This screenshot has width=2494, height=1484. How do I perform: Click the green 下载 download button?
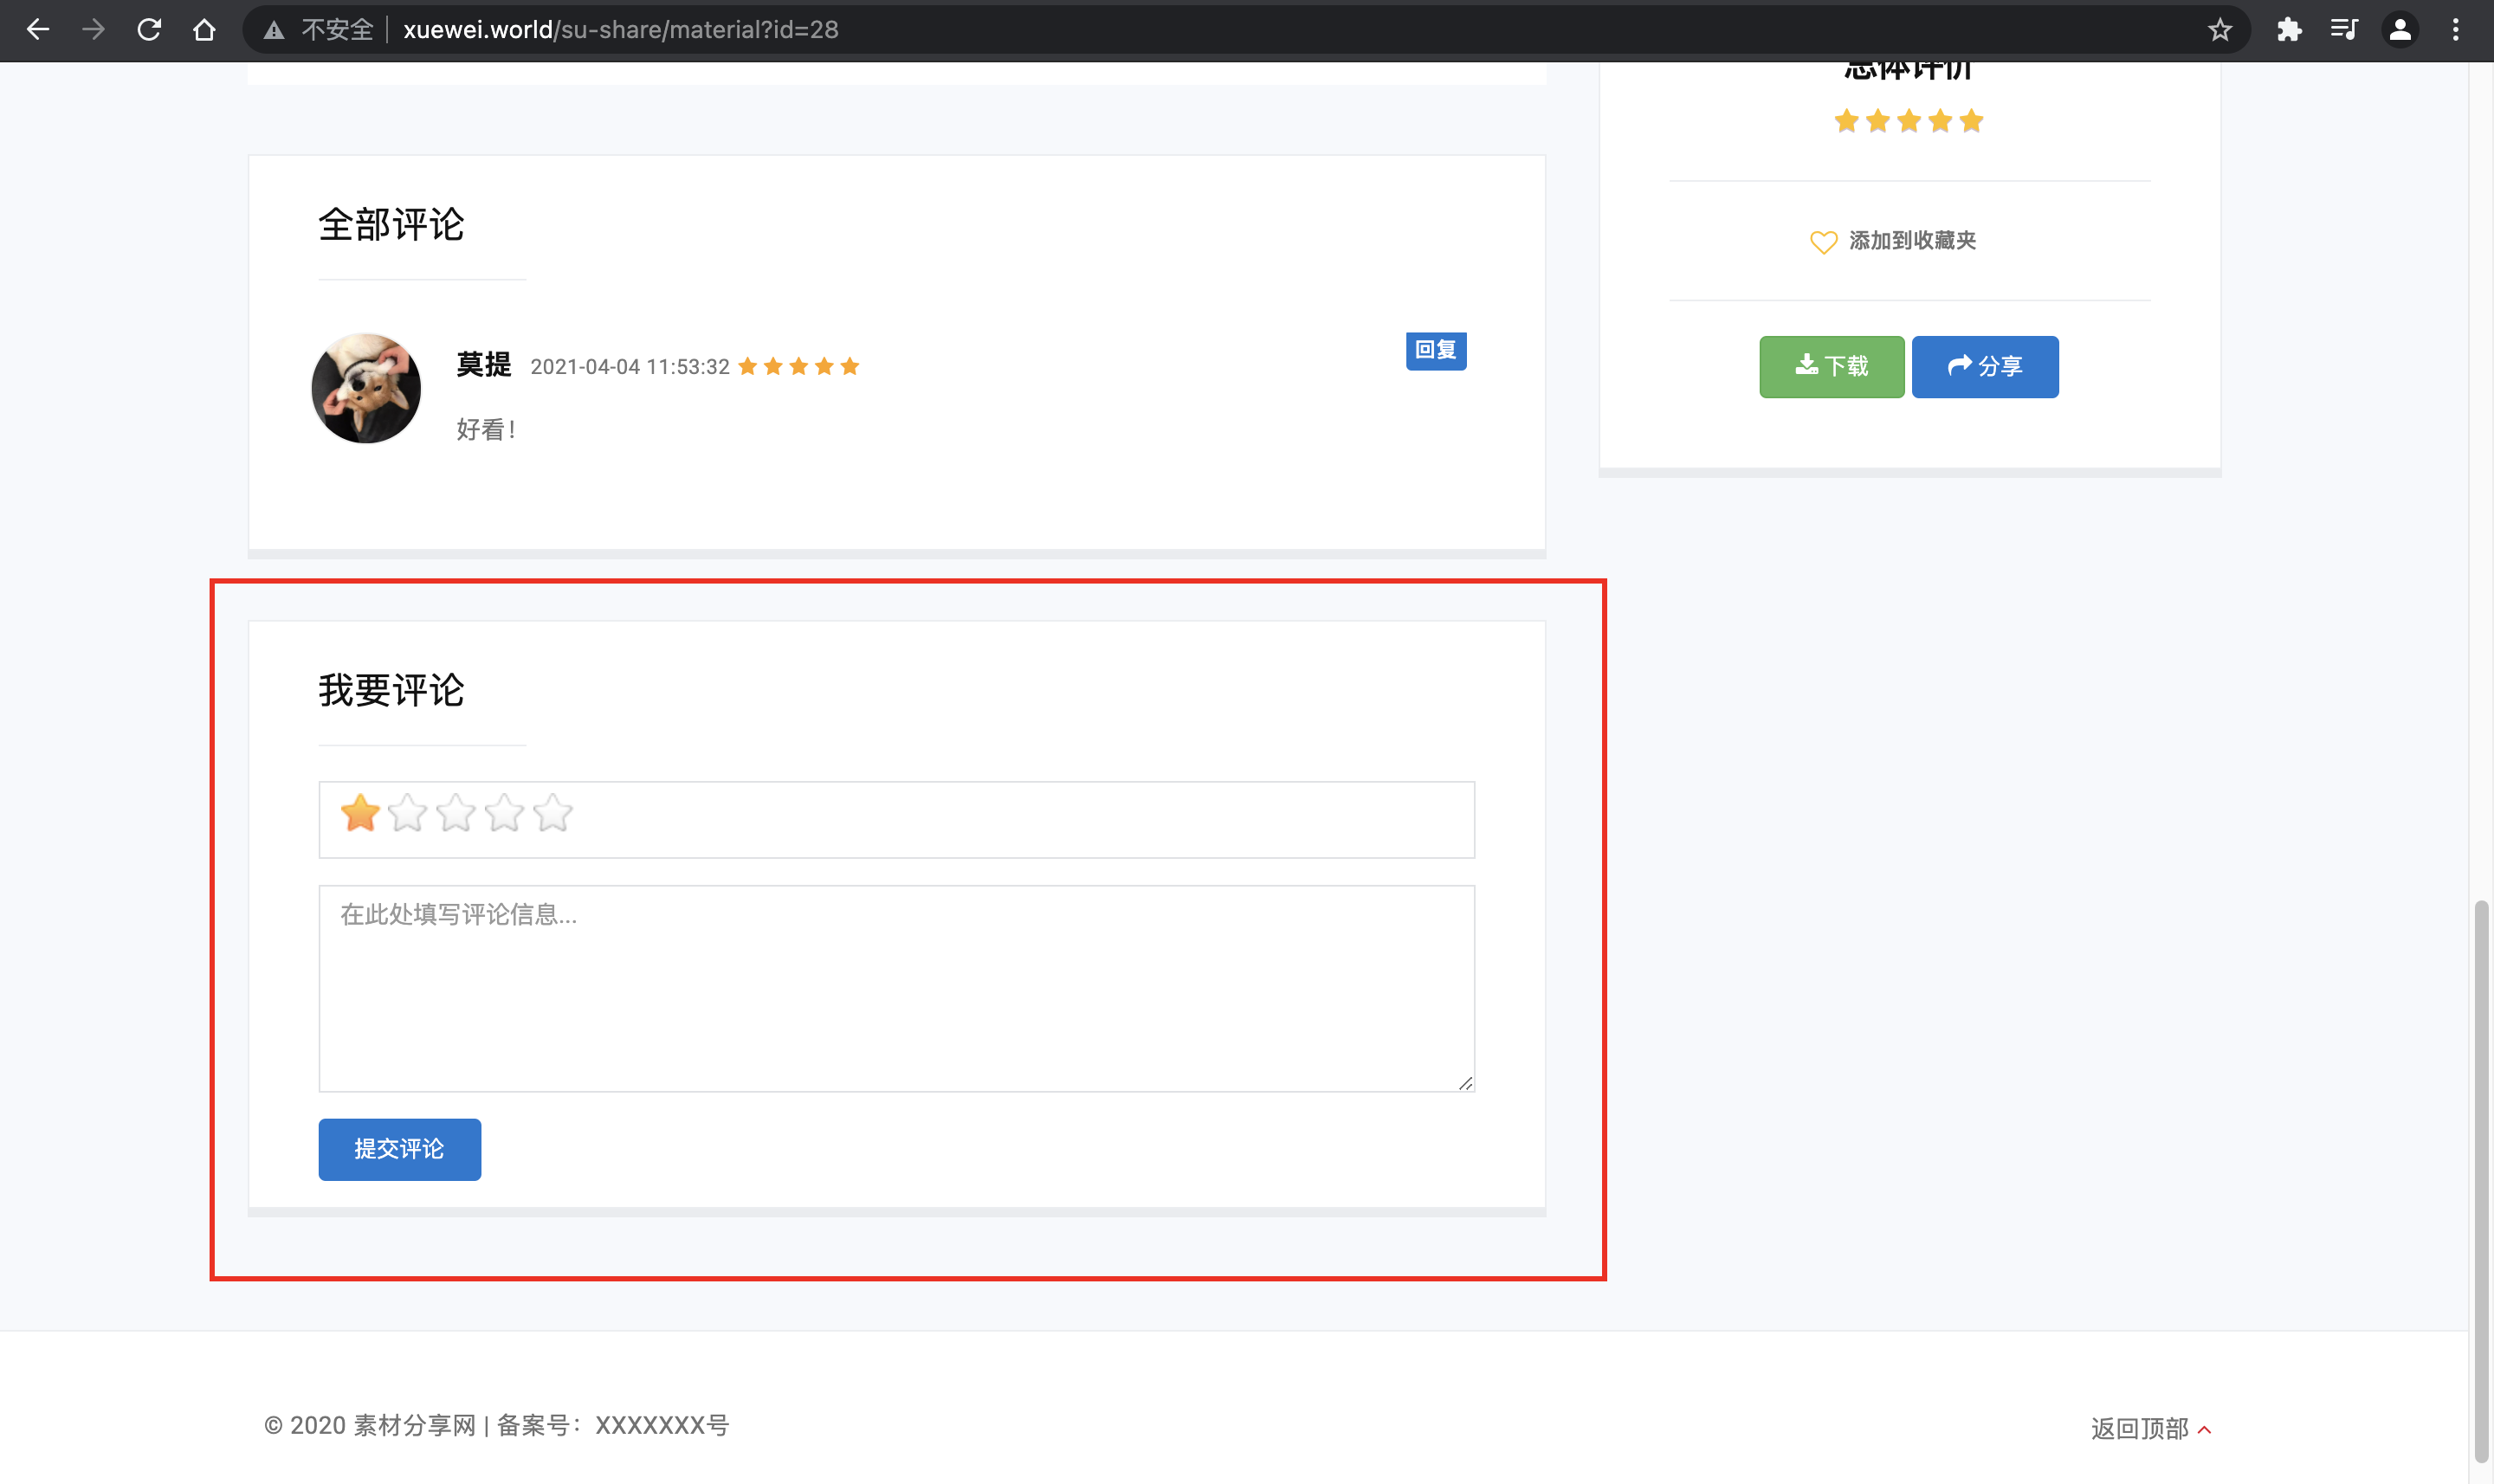(1831, 367)
